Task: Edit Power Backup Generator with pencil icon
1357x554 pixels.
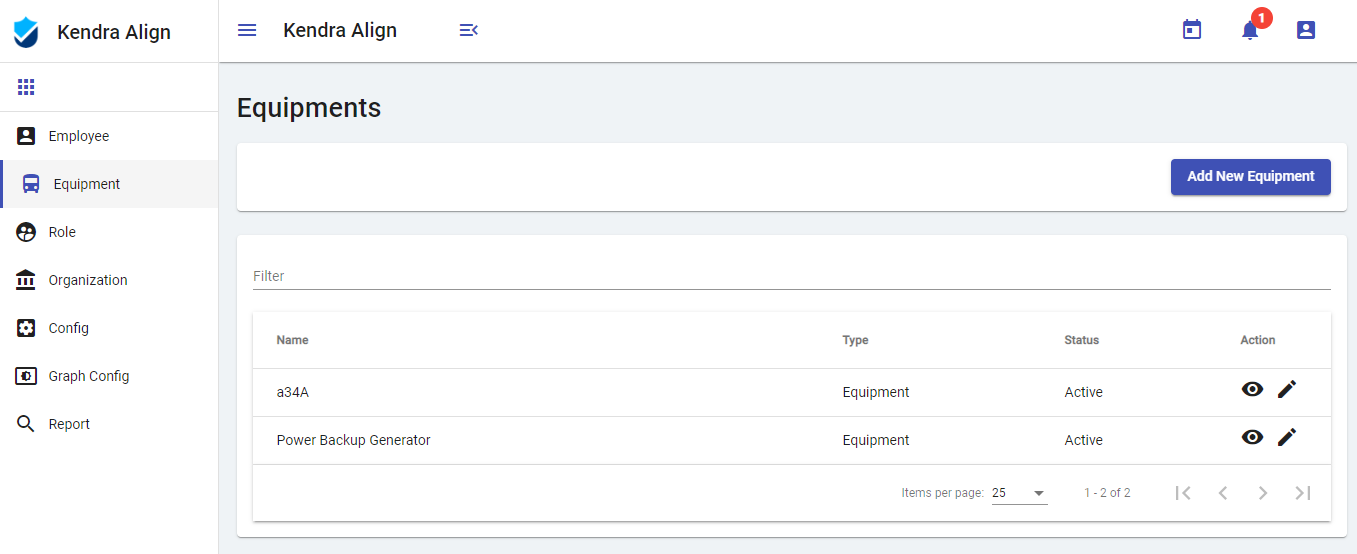Action: pos(1287,437)
